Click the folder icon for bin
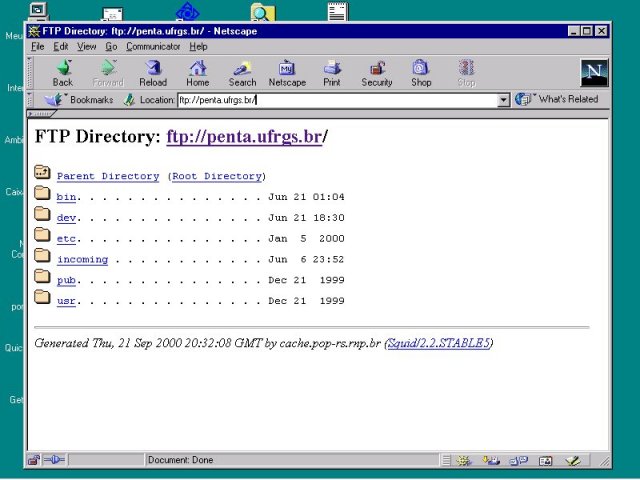The image size is (640, 480). click(42, 193)
